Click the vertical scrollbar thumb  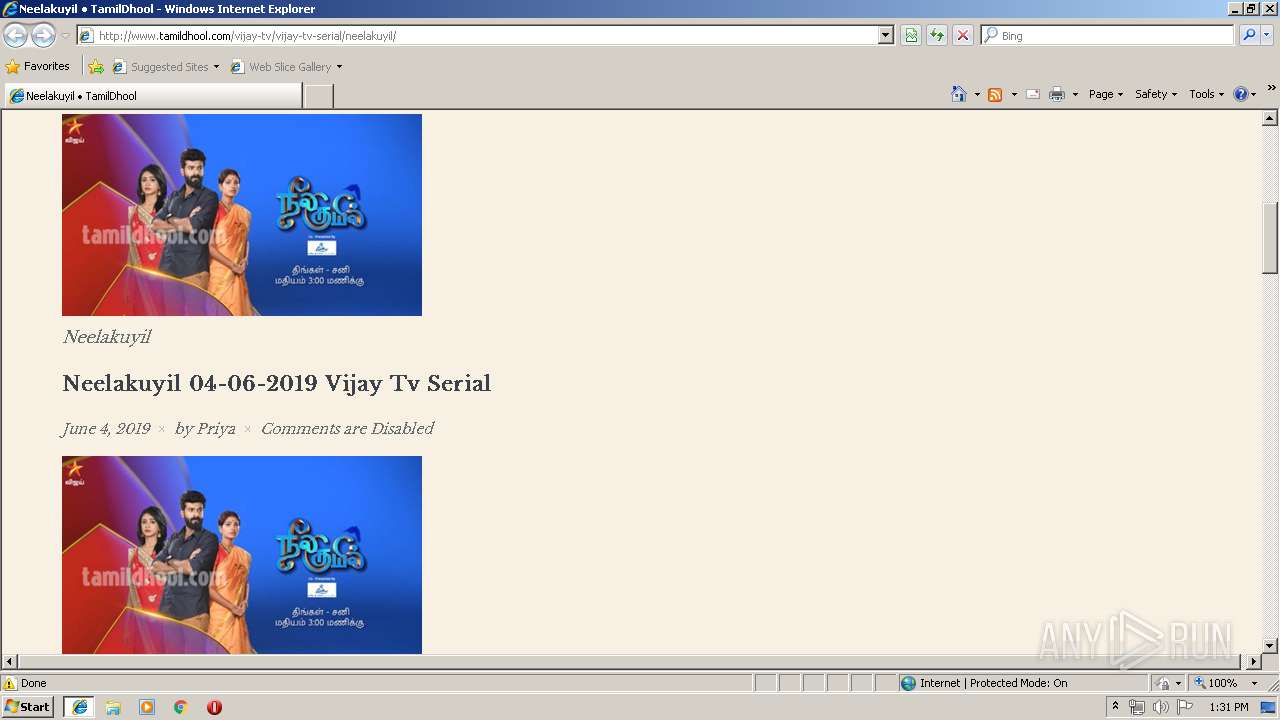[1270, 238]
